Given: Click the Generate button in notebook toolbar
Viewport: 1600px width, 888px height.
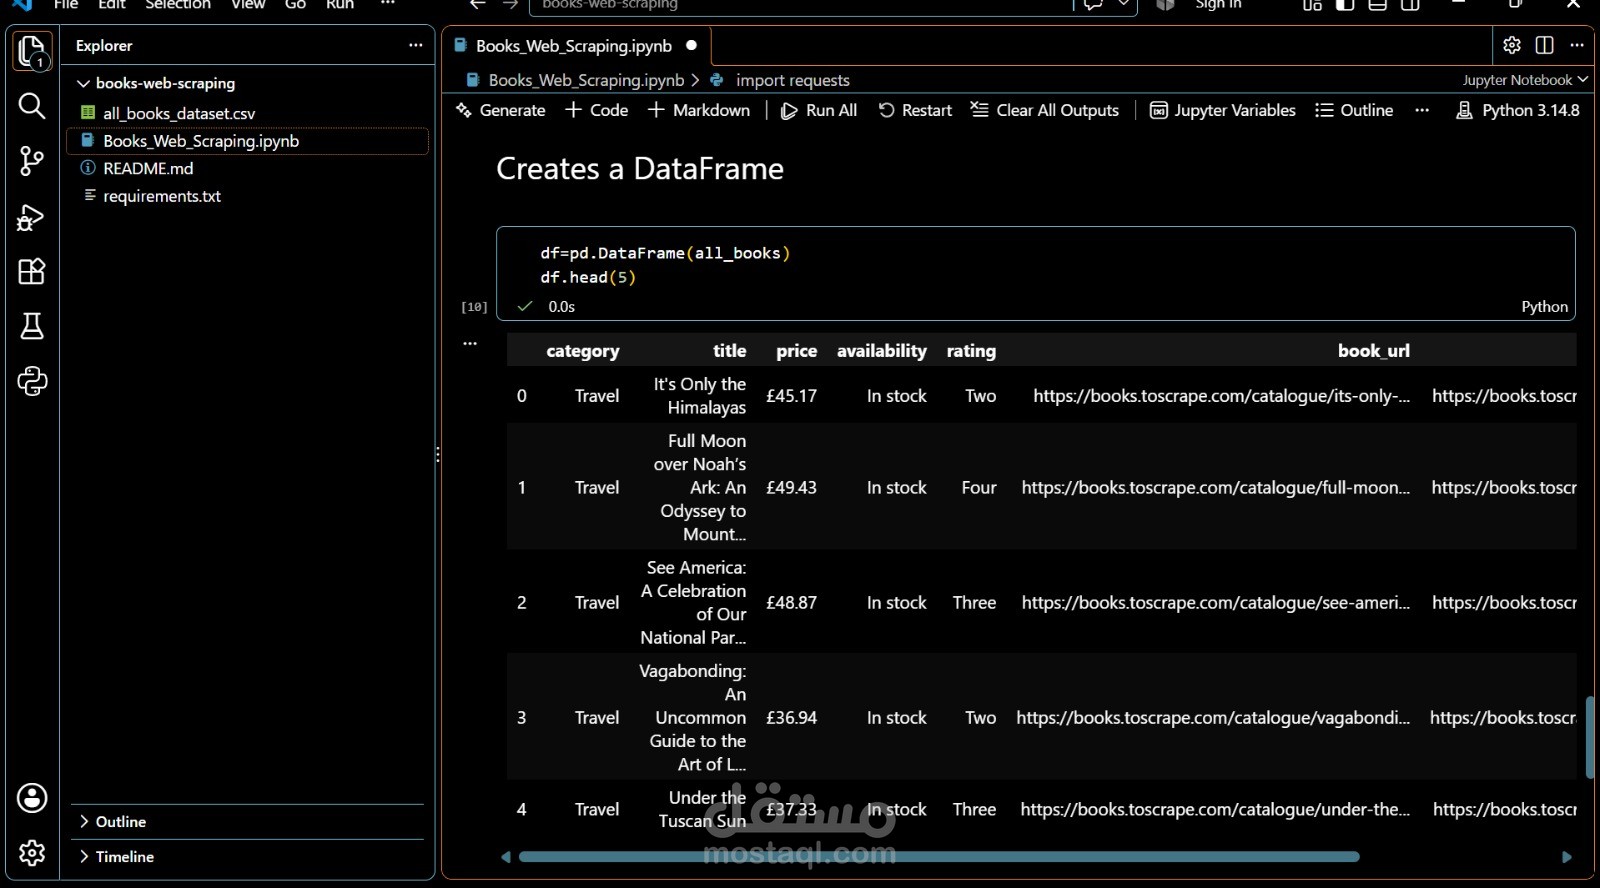Looking at the screenshot, I should point(501,110).
